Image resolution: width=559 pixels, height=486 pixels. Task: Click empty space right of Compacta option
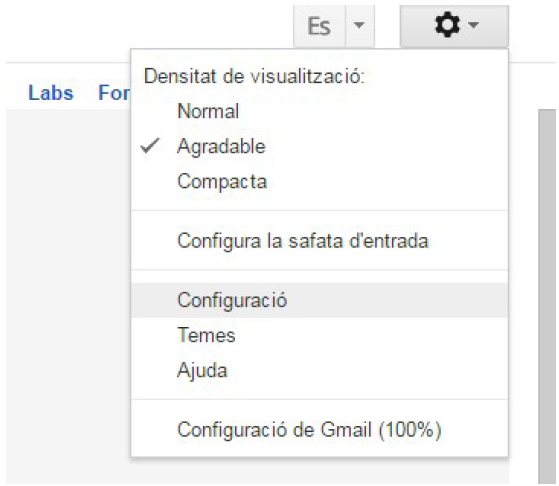385,181
